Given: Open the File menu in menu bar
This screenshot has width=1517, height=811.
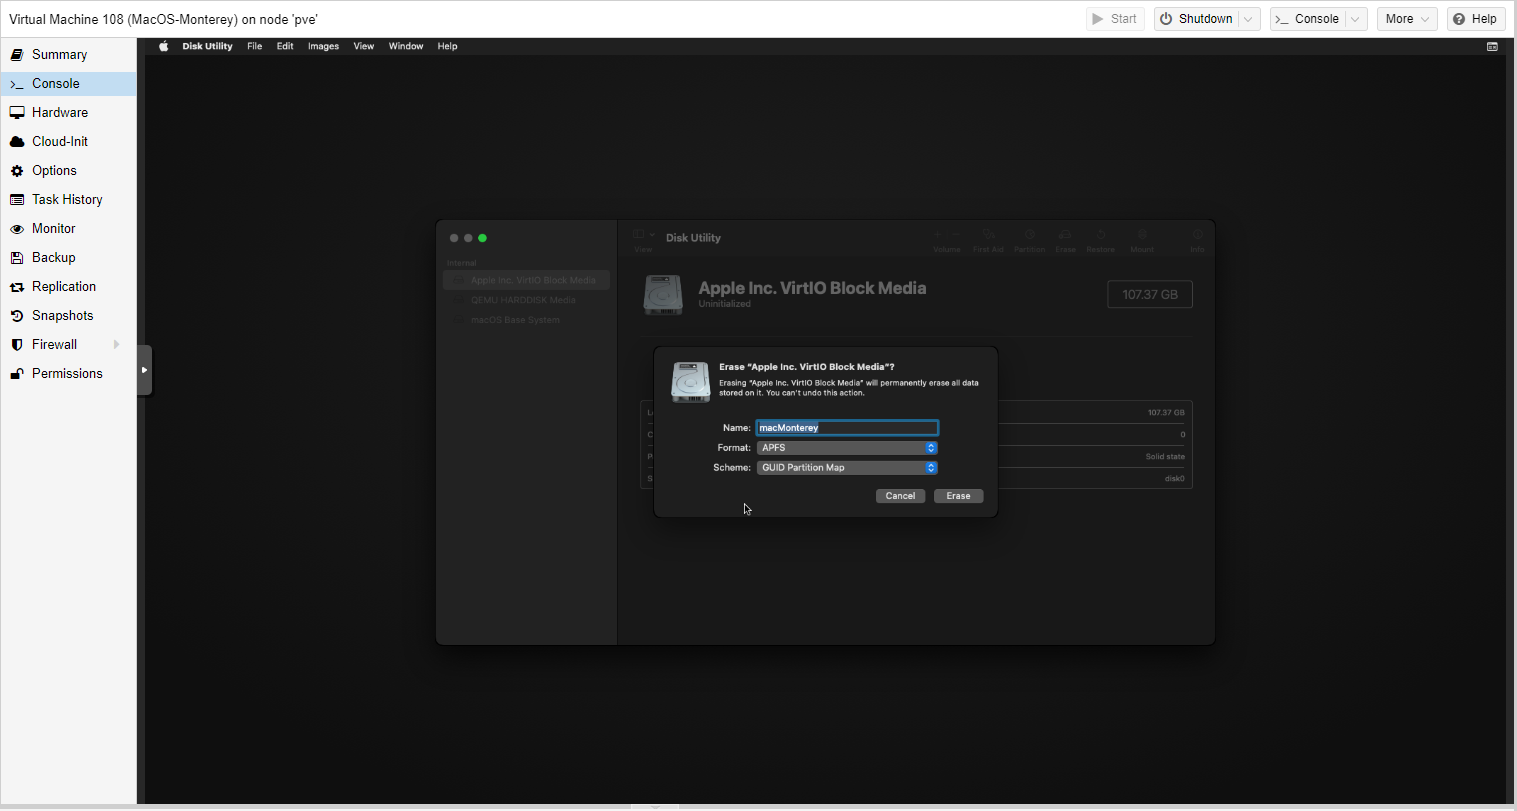Looking at the screenshot, I should [x=255, y=46].
